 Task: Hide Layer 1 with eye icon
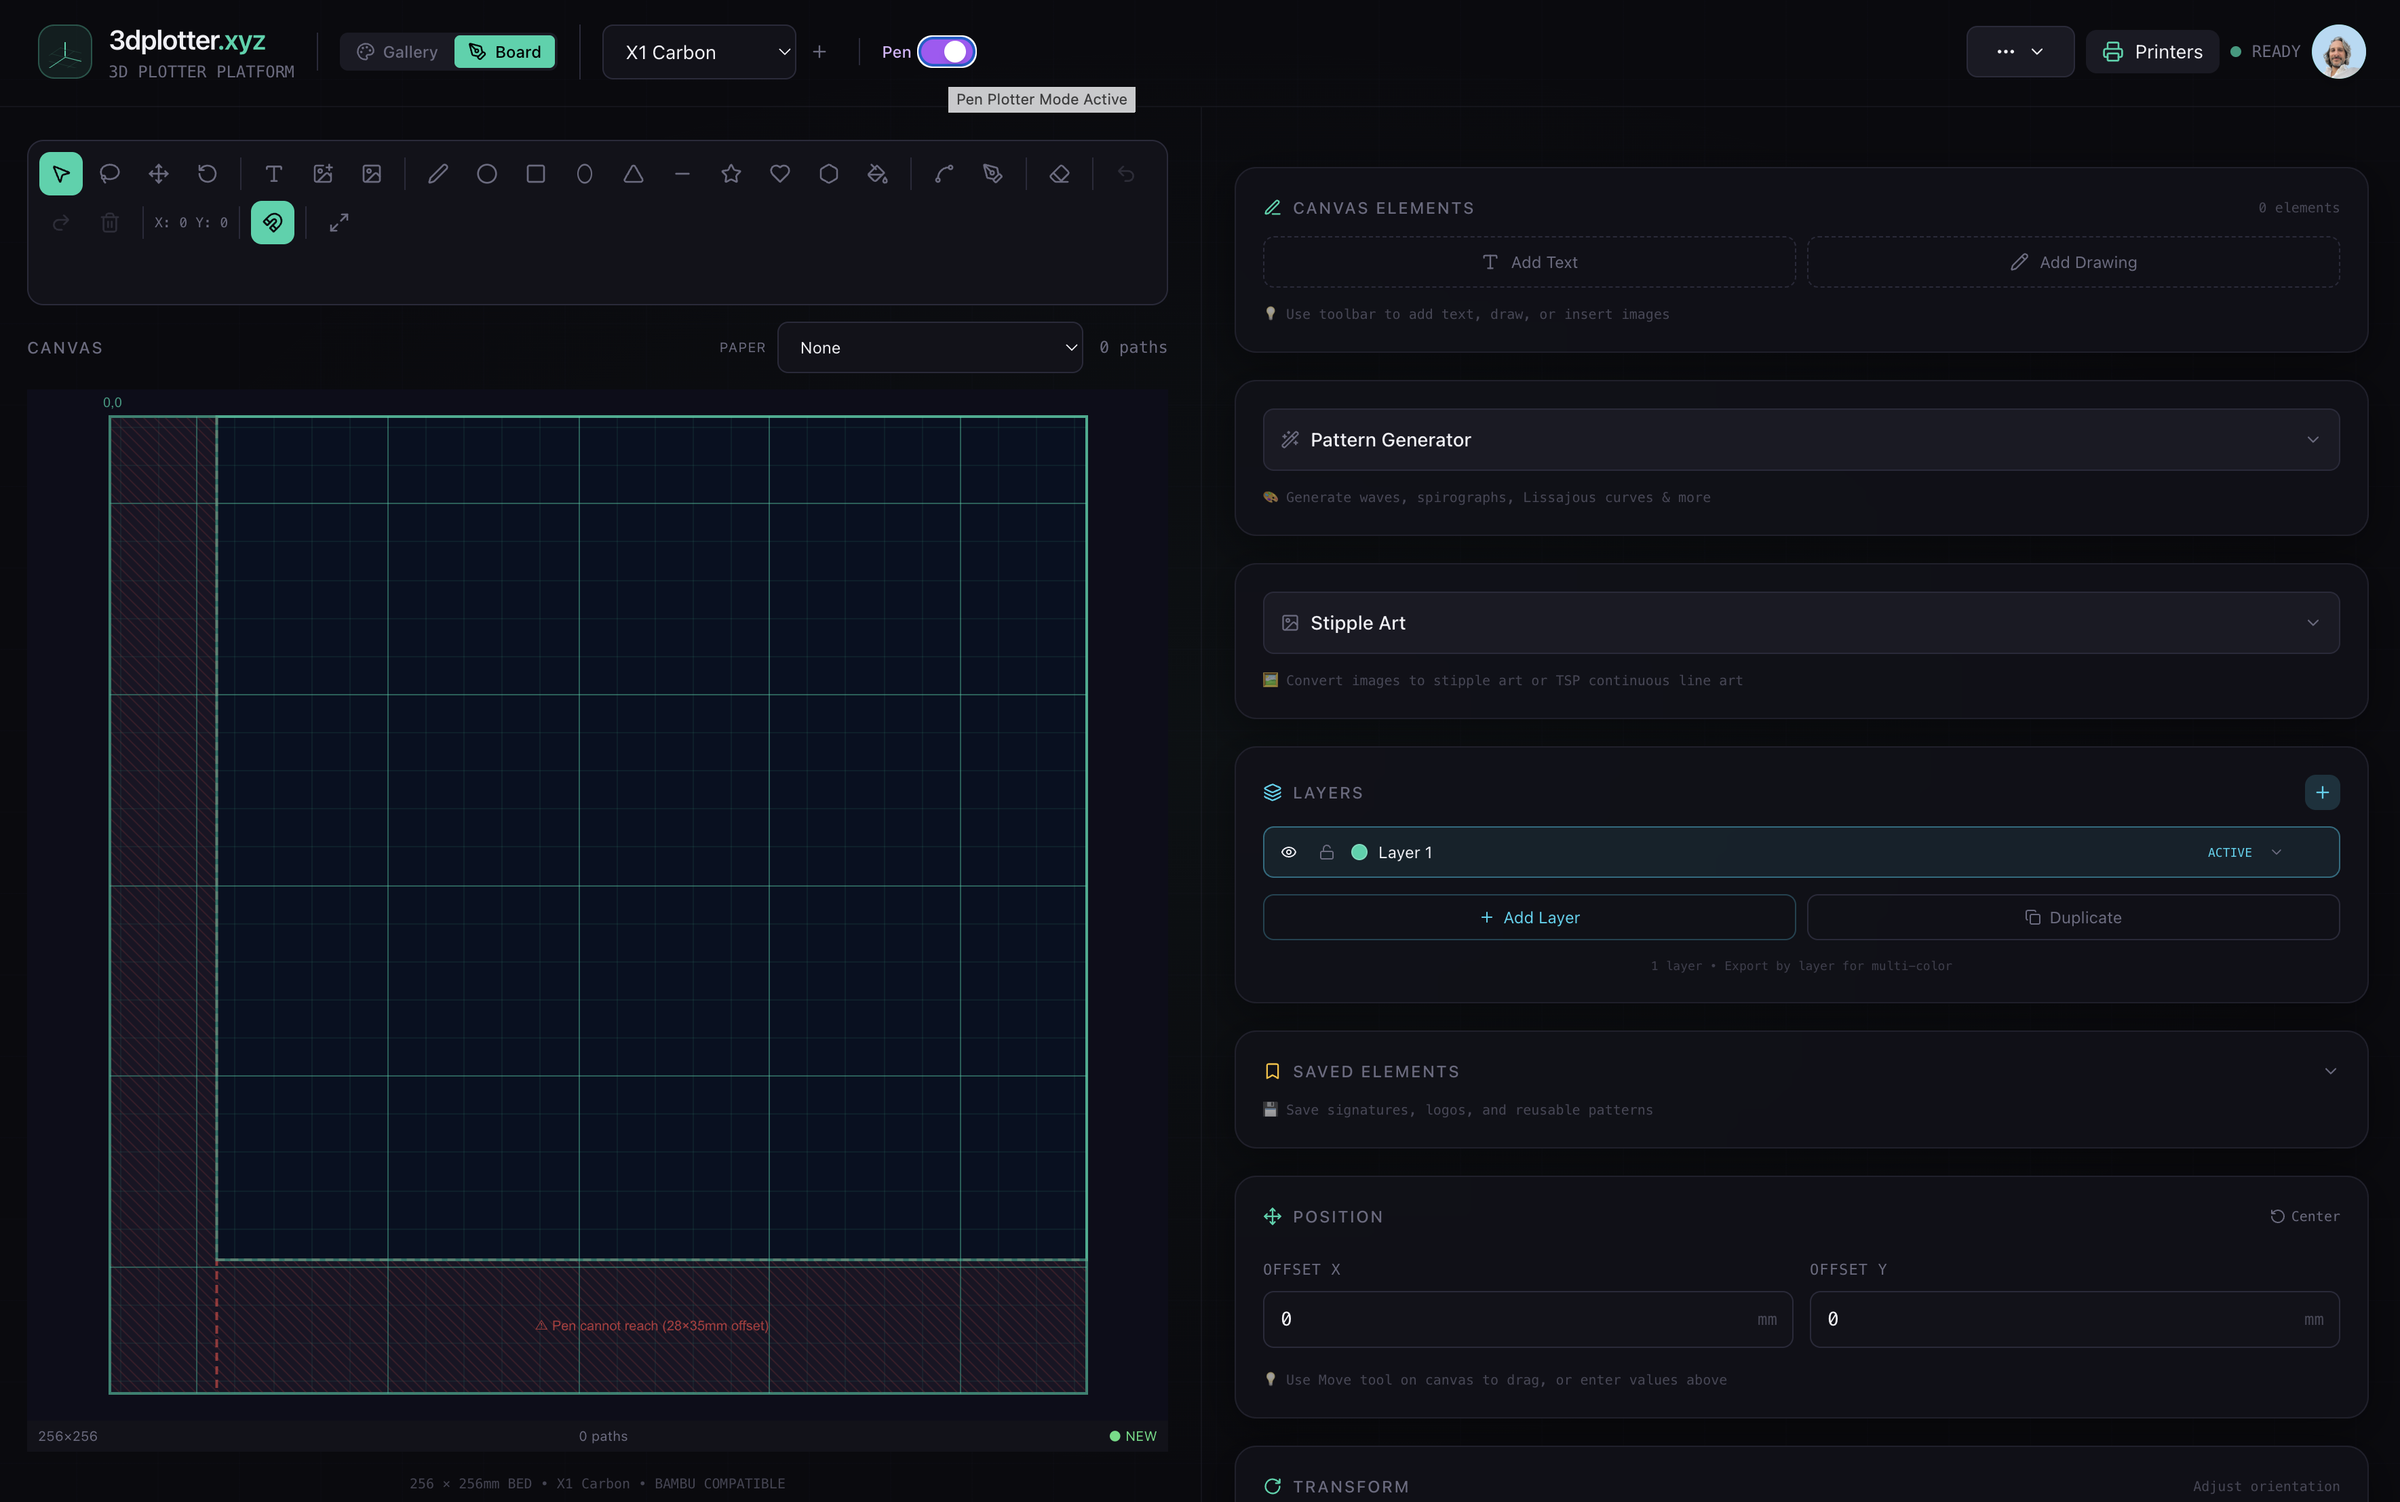coord(1289,852)
